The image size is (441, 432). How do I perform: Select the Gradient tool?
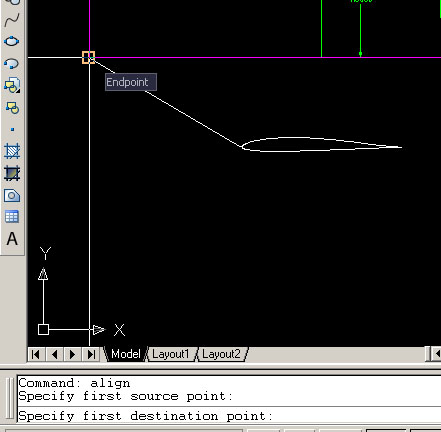(12, 173)
